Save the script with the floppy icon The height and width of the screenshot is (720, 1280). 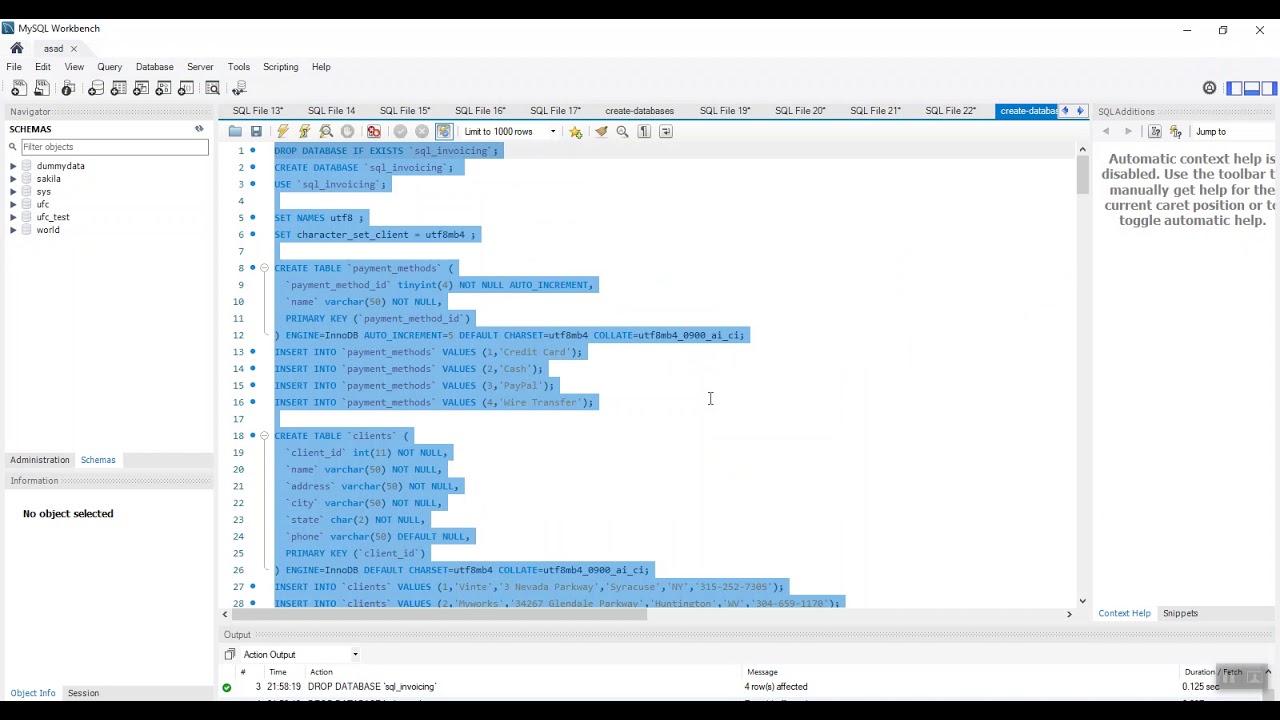point(256,131)
